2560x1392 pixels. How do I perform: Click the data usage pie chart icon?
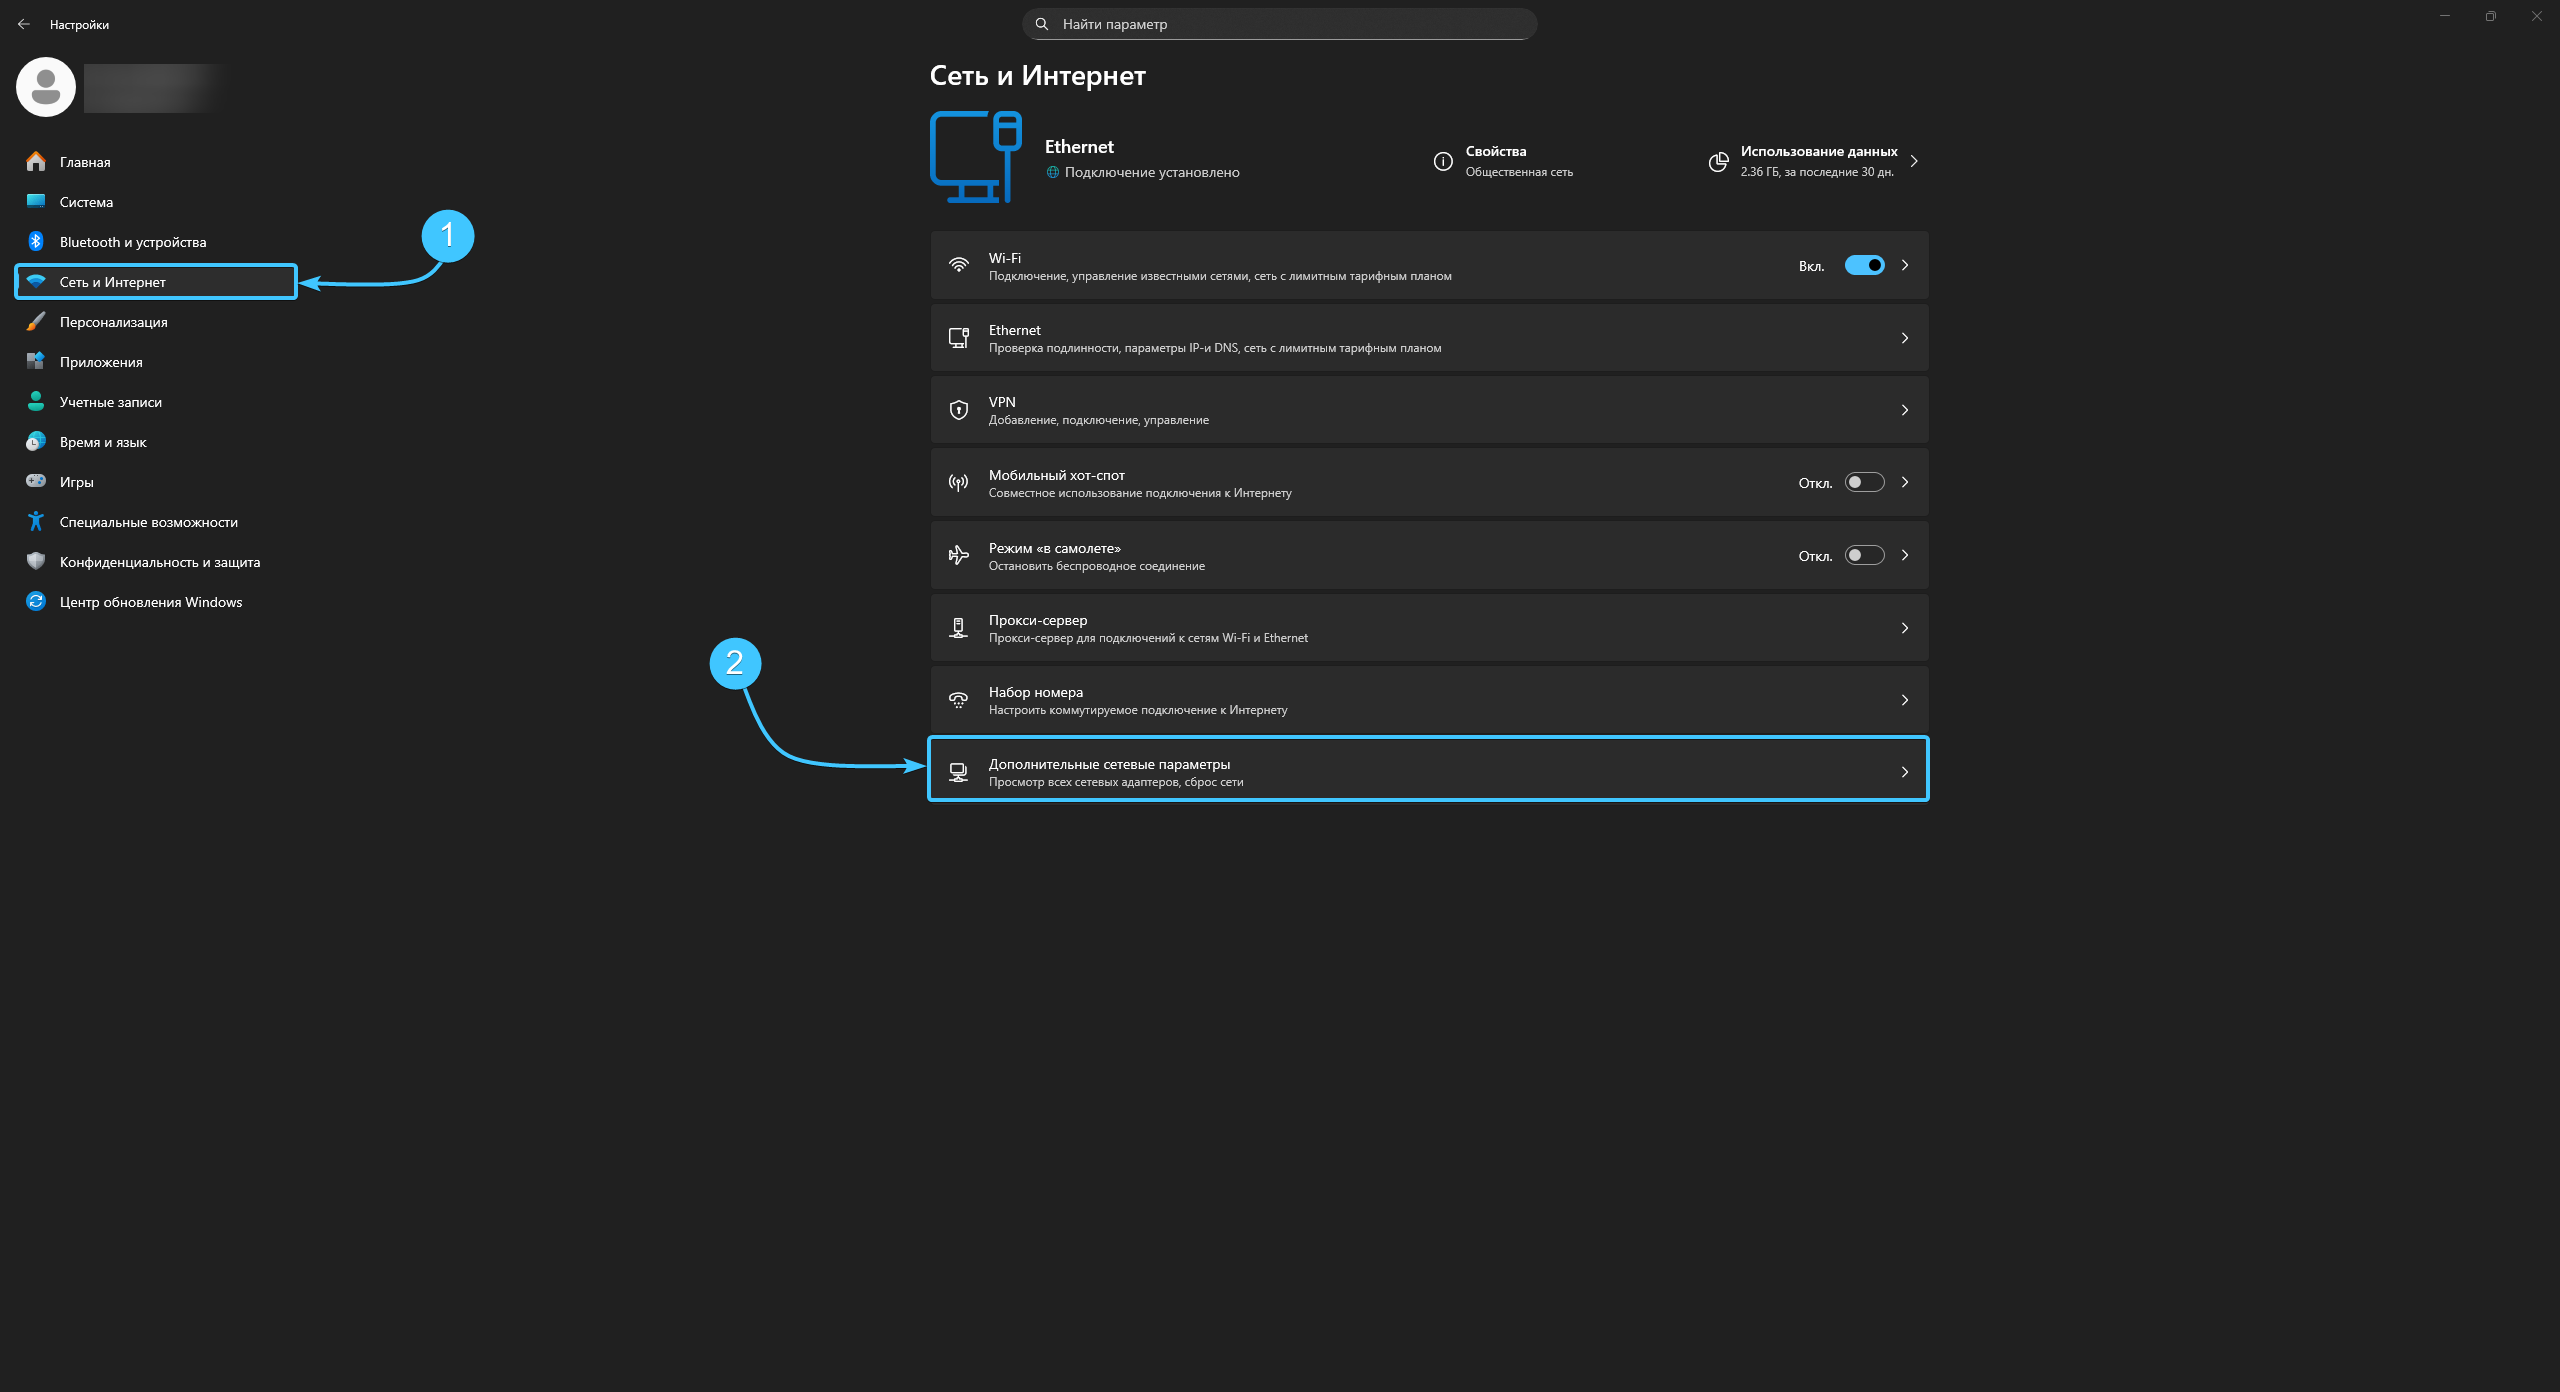pos(1718,161)
